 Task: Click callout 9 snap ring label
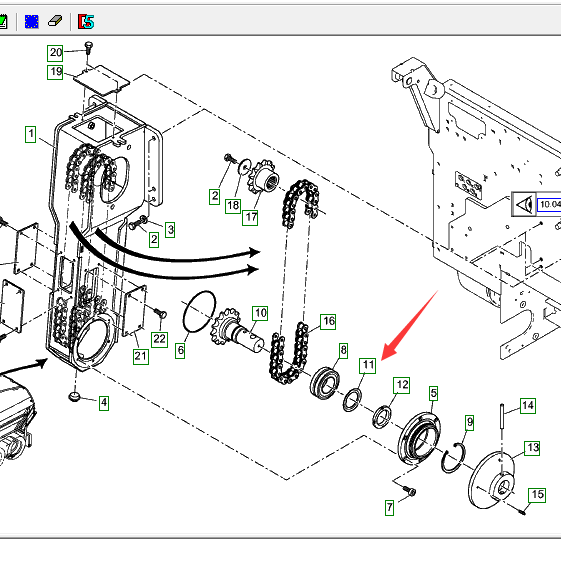click(470, 423)
